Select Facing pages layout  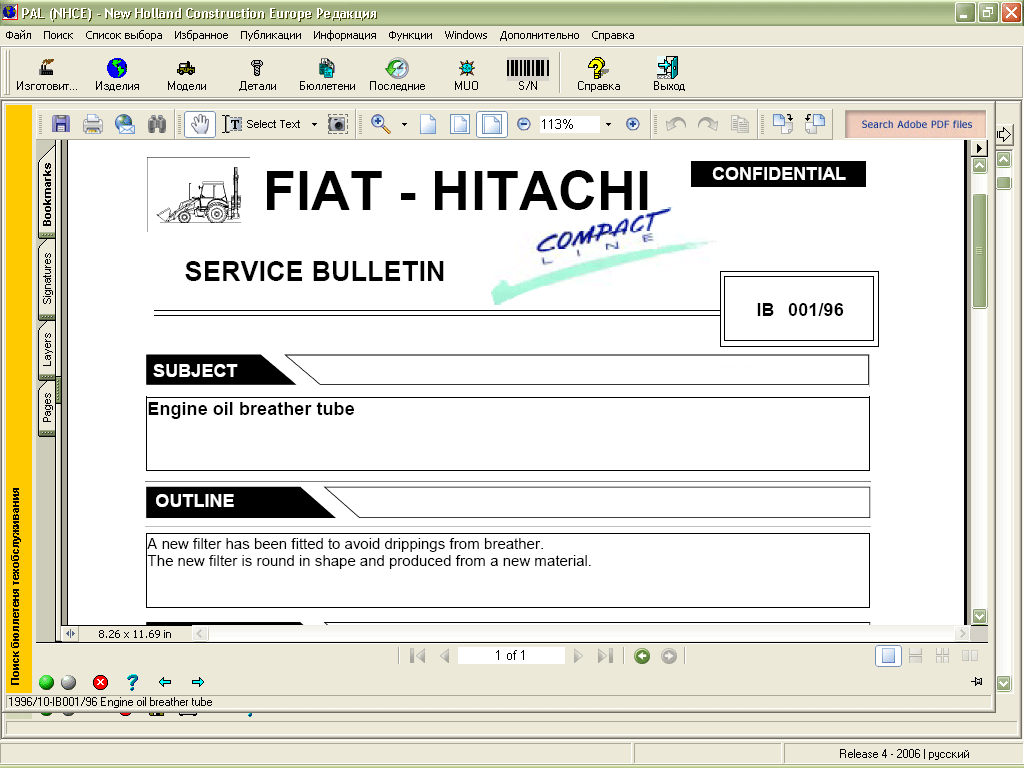click(x=970, y=656)
